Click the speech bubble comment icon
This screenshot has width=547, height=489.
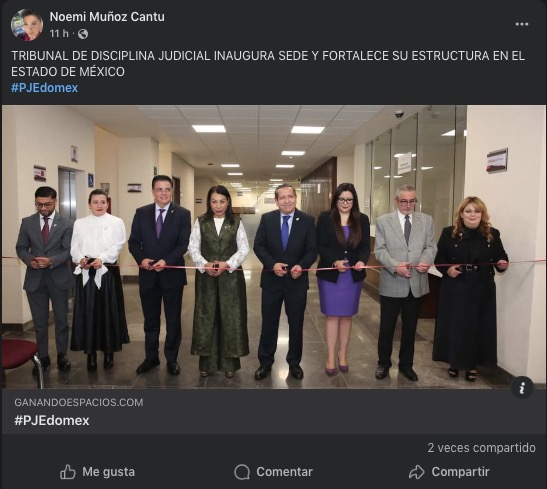(x=242, y=472)
